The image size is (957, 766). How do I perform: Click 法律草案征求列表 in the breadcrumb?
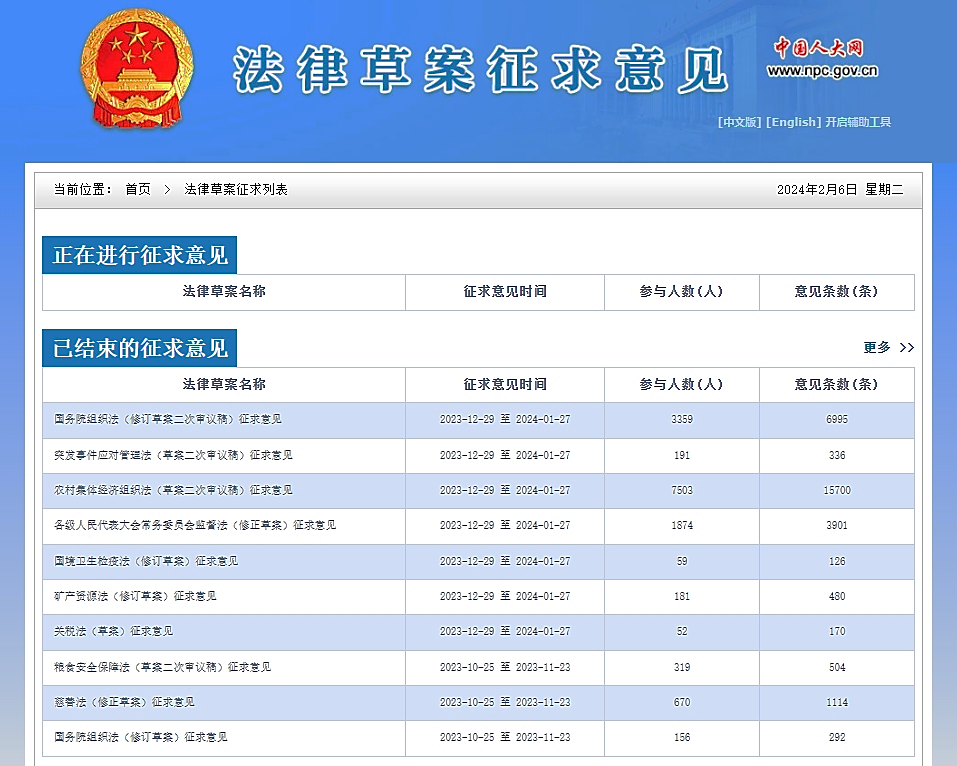[x=236, y=189]
